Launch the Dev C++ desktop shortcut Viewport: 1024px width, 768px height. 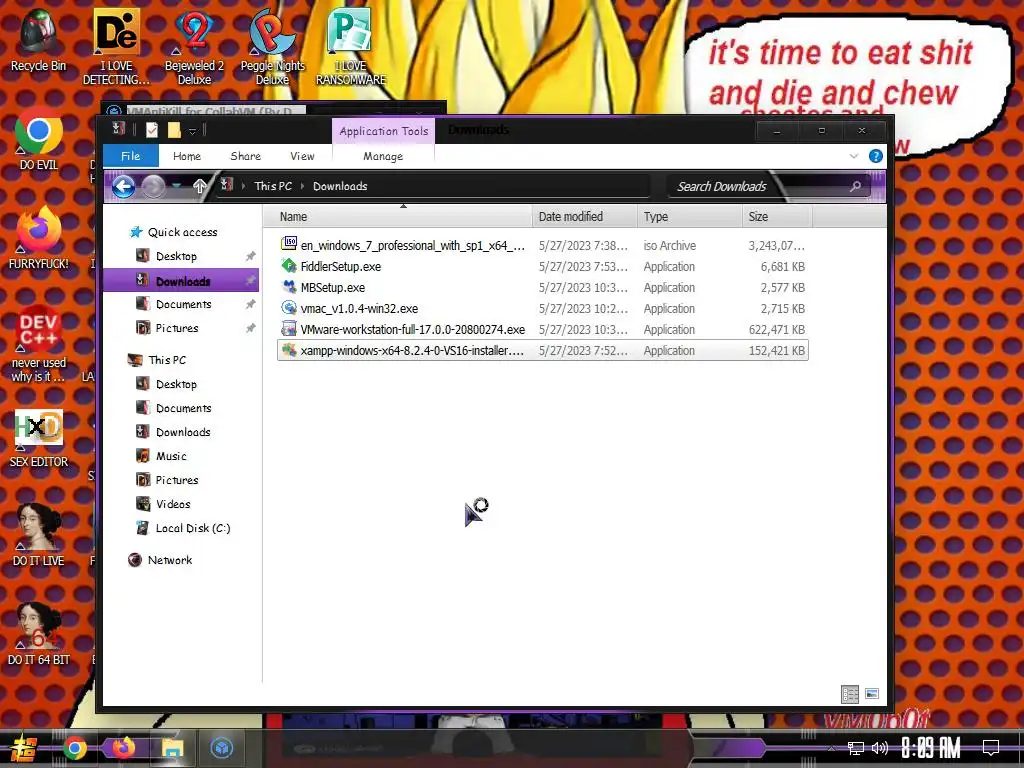point(39,344)
